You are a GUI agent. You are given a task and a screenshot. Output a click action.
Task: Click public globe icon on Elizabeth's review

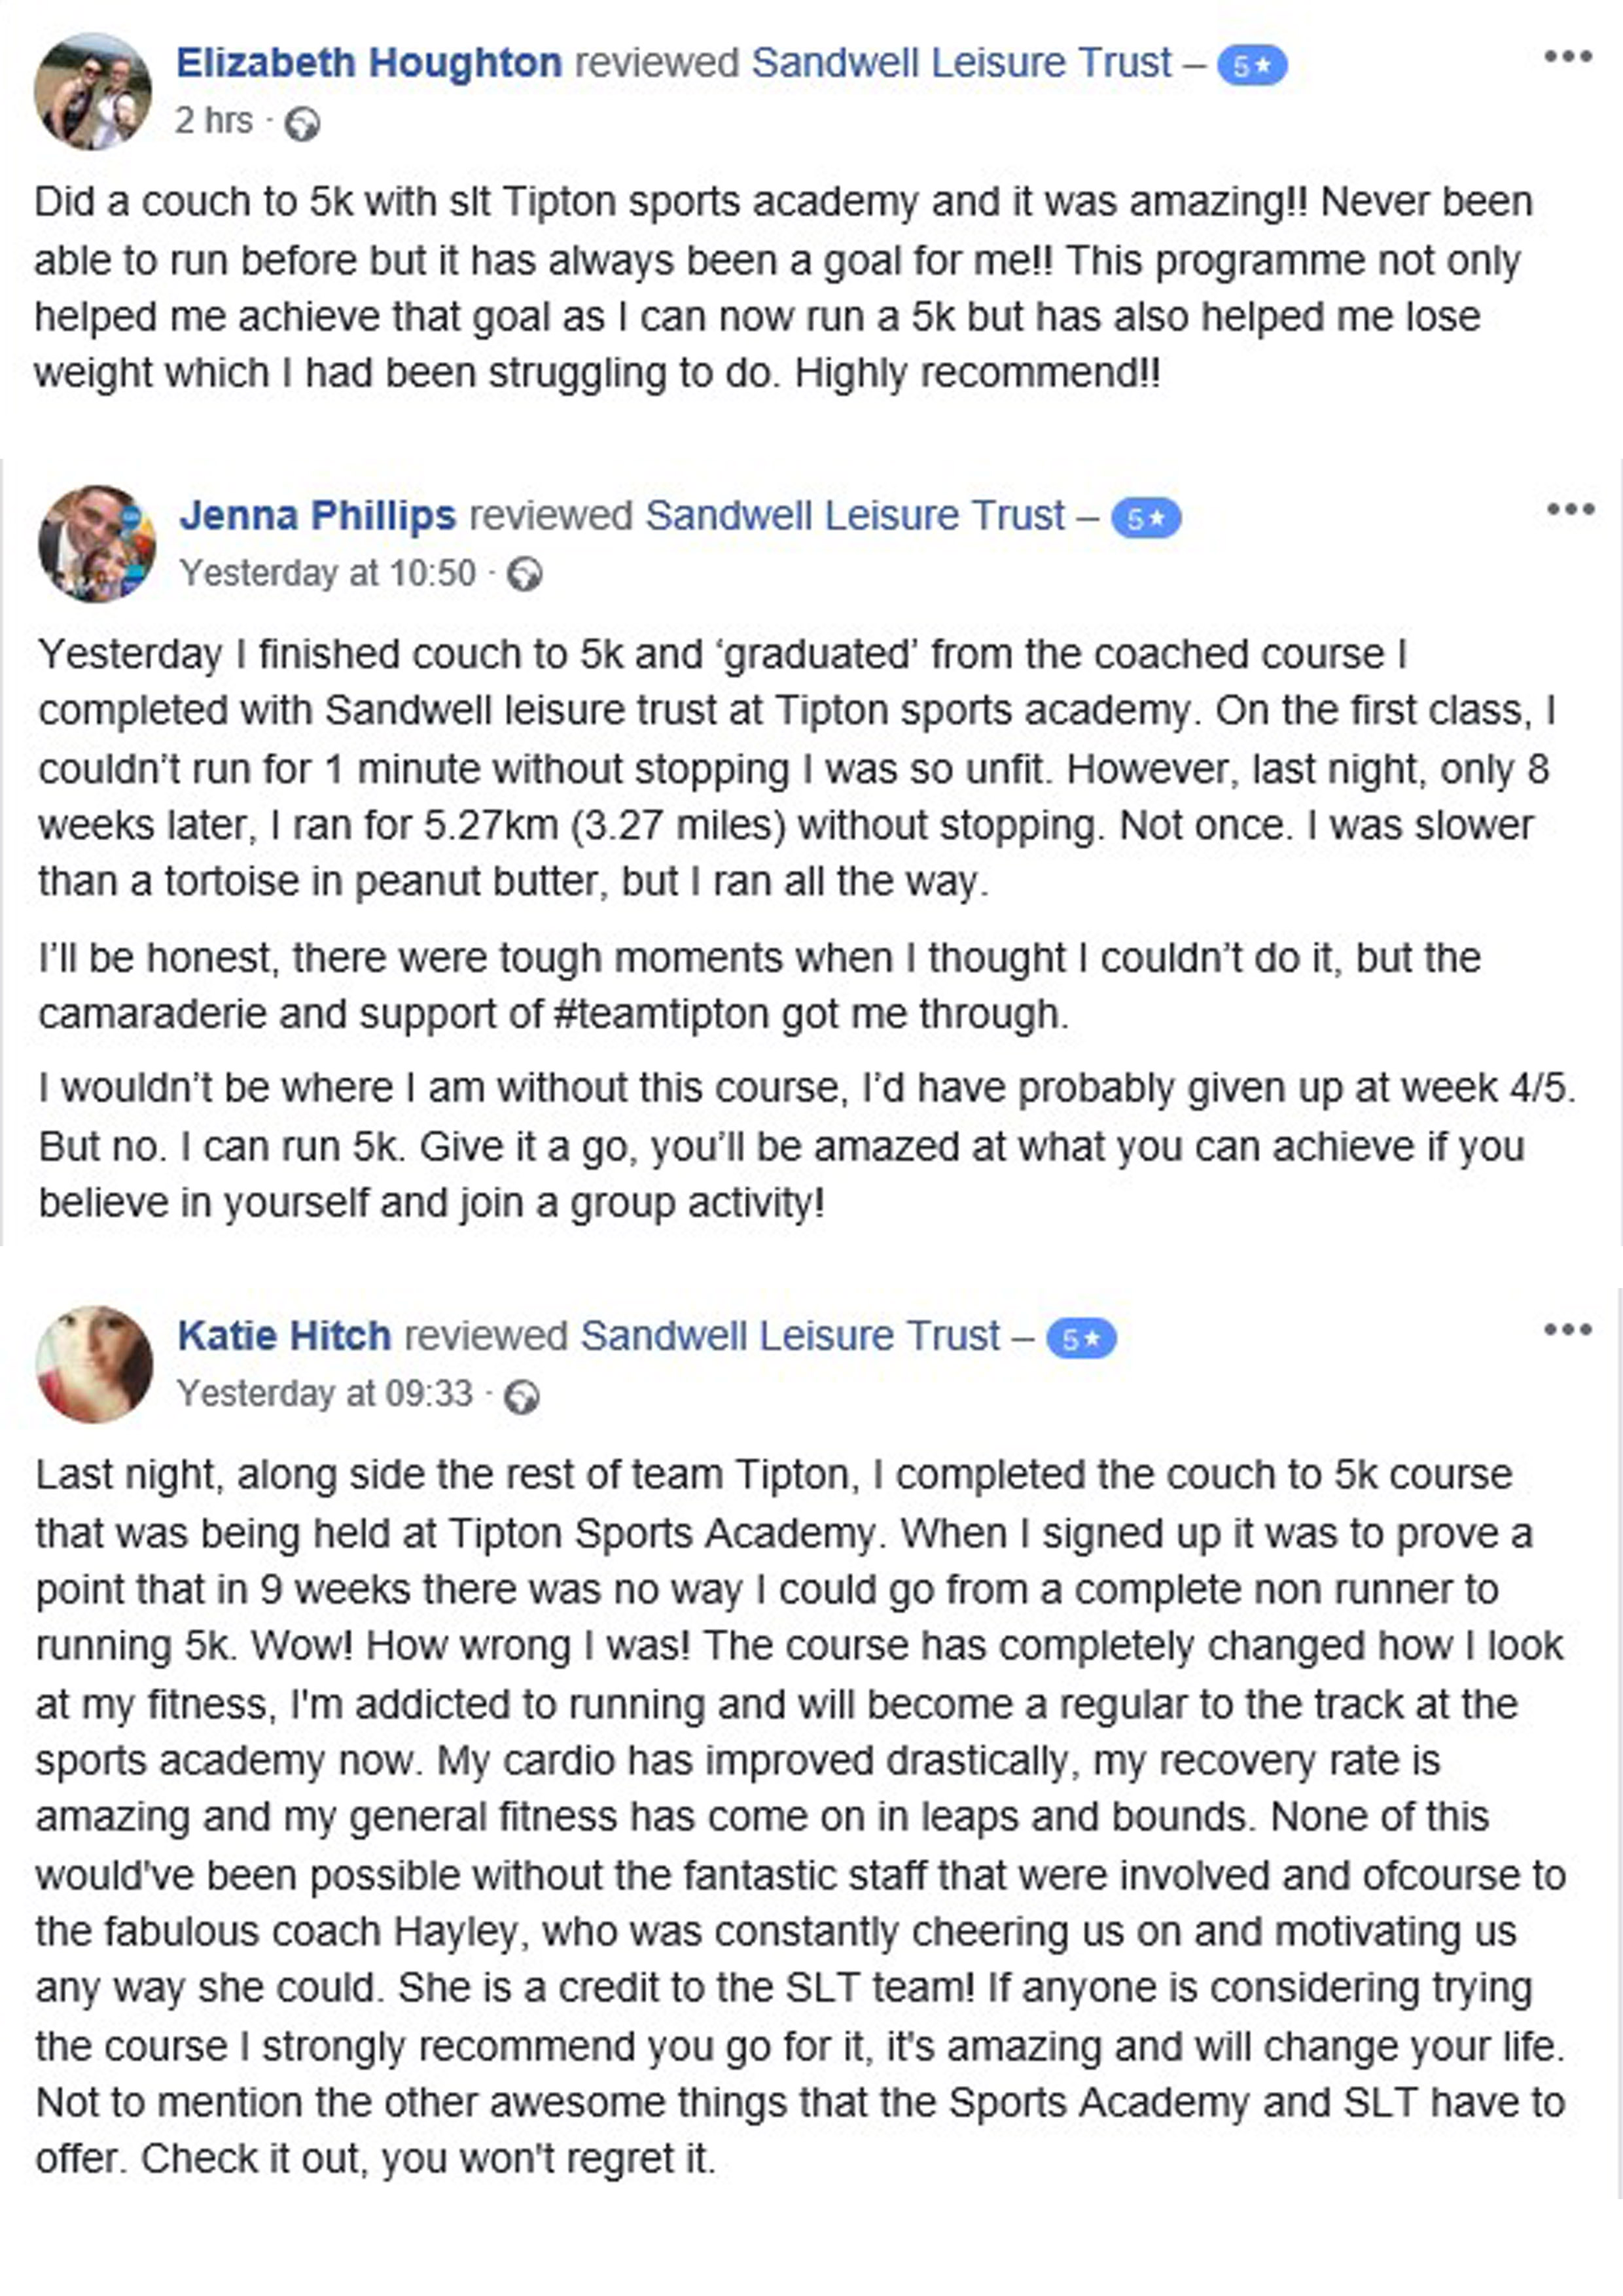coord(302,124)
